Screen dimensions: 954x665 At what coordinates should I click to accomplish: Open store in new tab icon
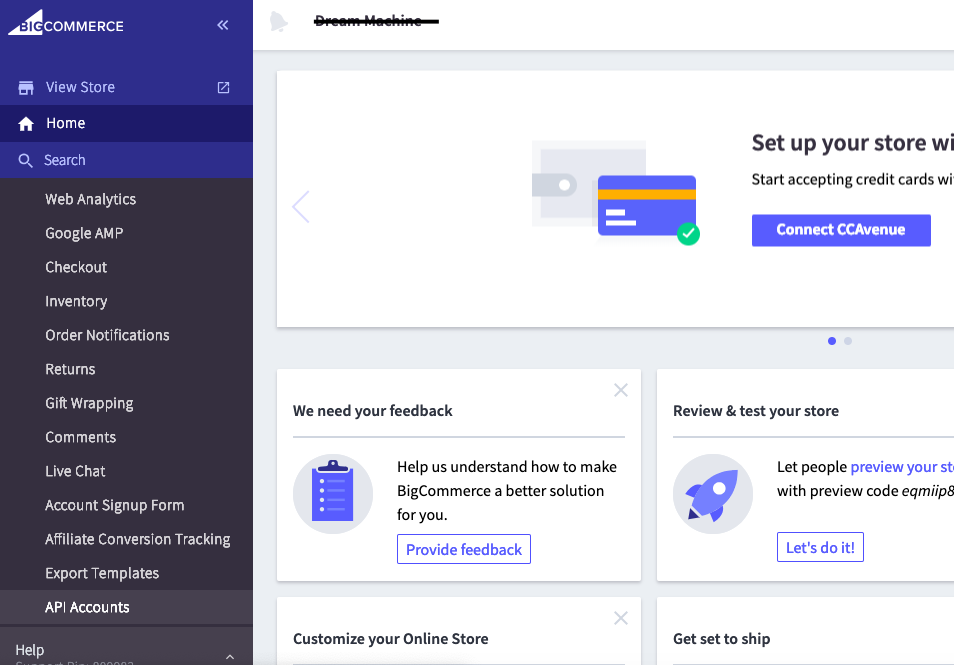(223, 88)
